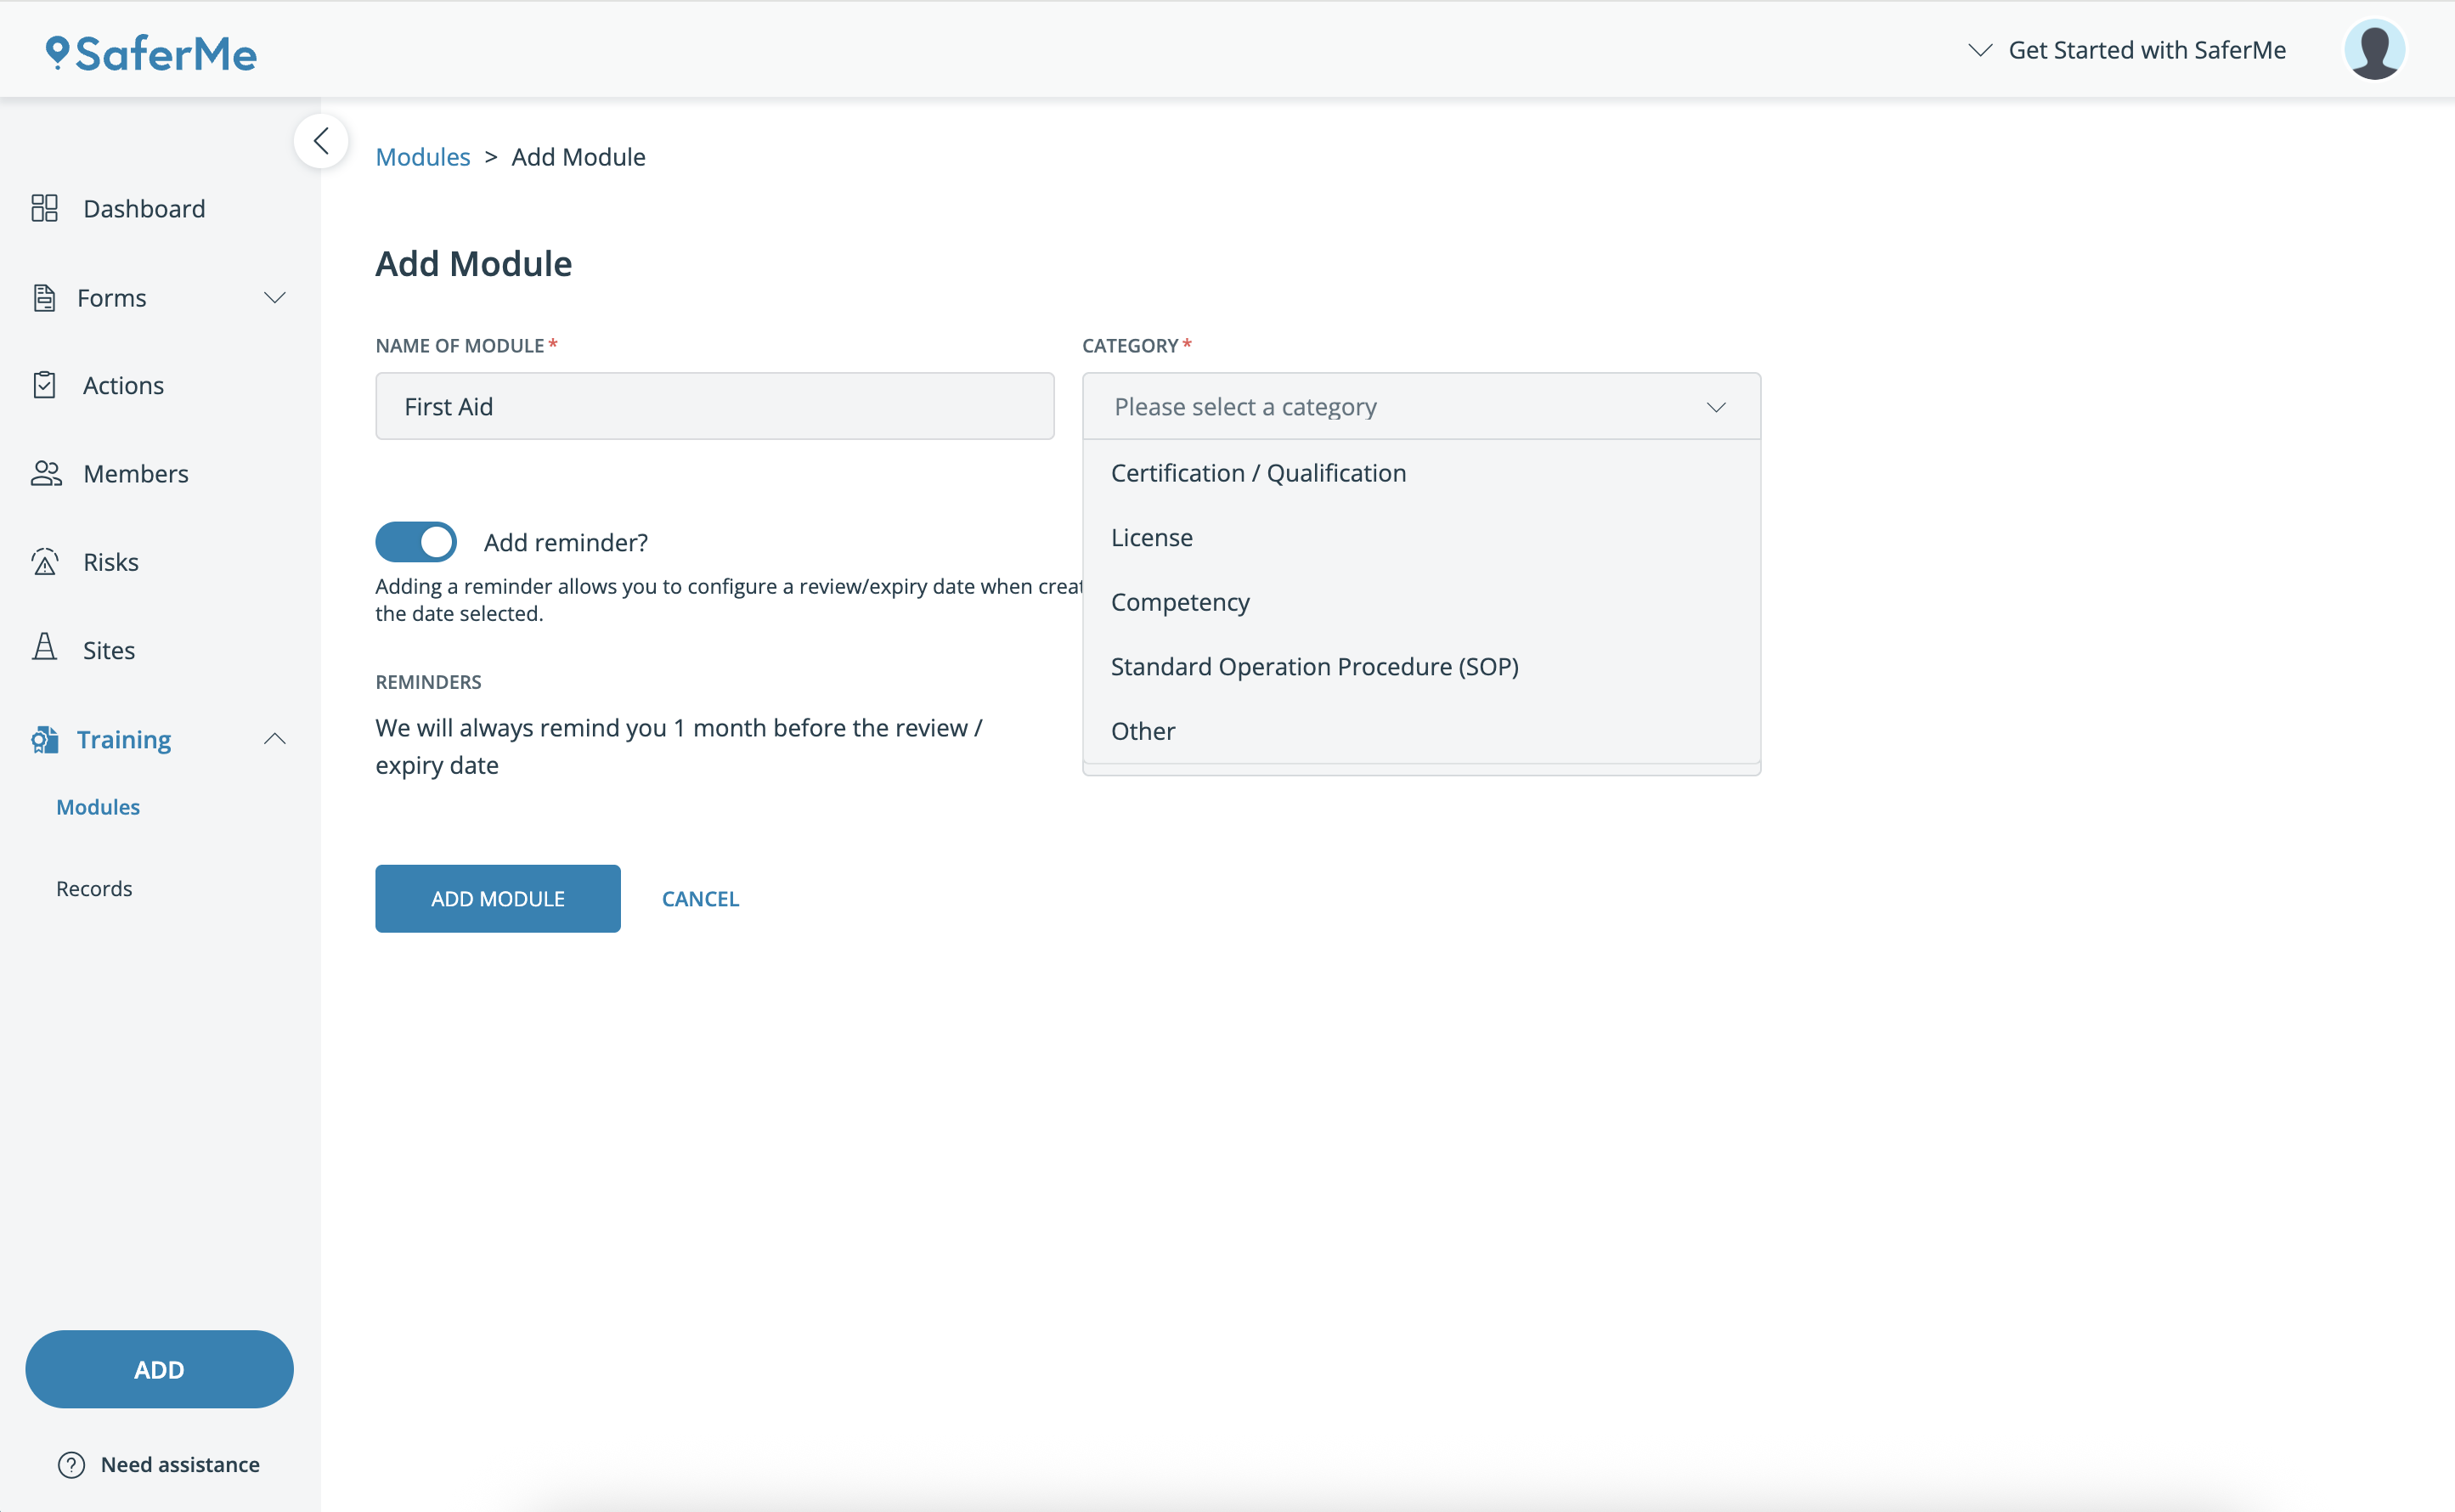Click the Members people icon
Screen dimensions: 2455x1512
click(46, 473)
